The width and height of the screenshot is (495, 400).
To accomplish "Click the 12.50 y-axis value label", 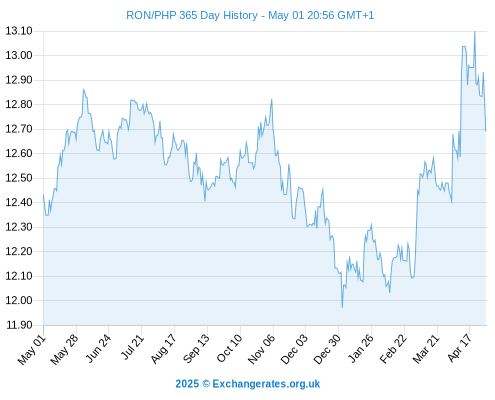I will 19,178.
